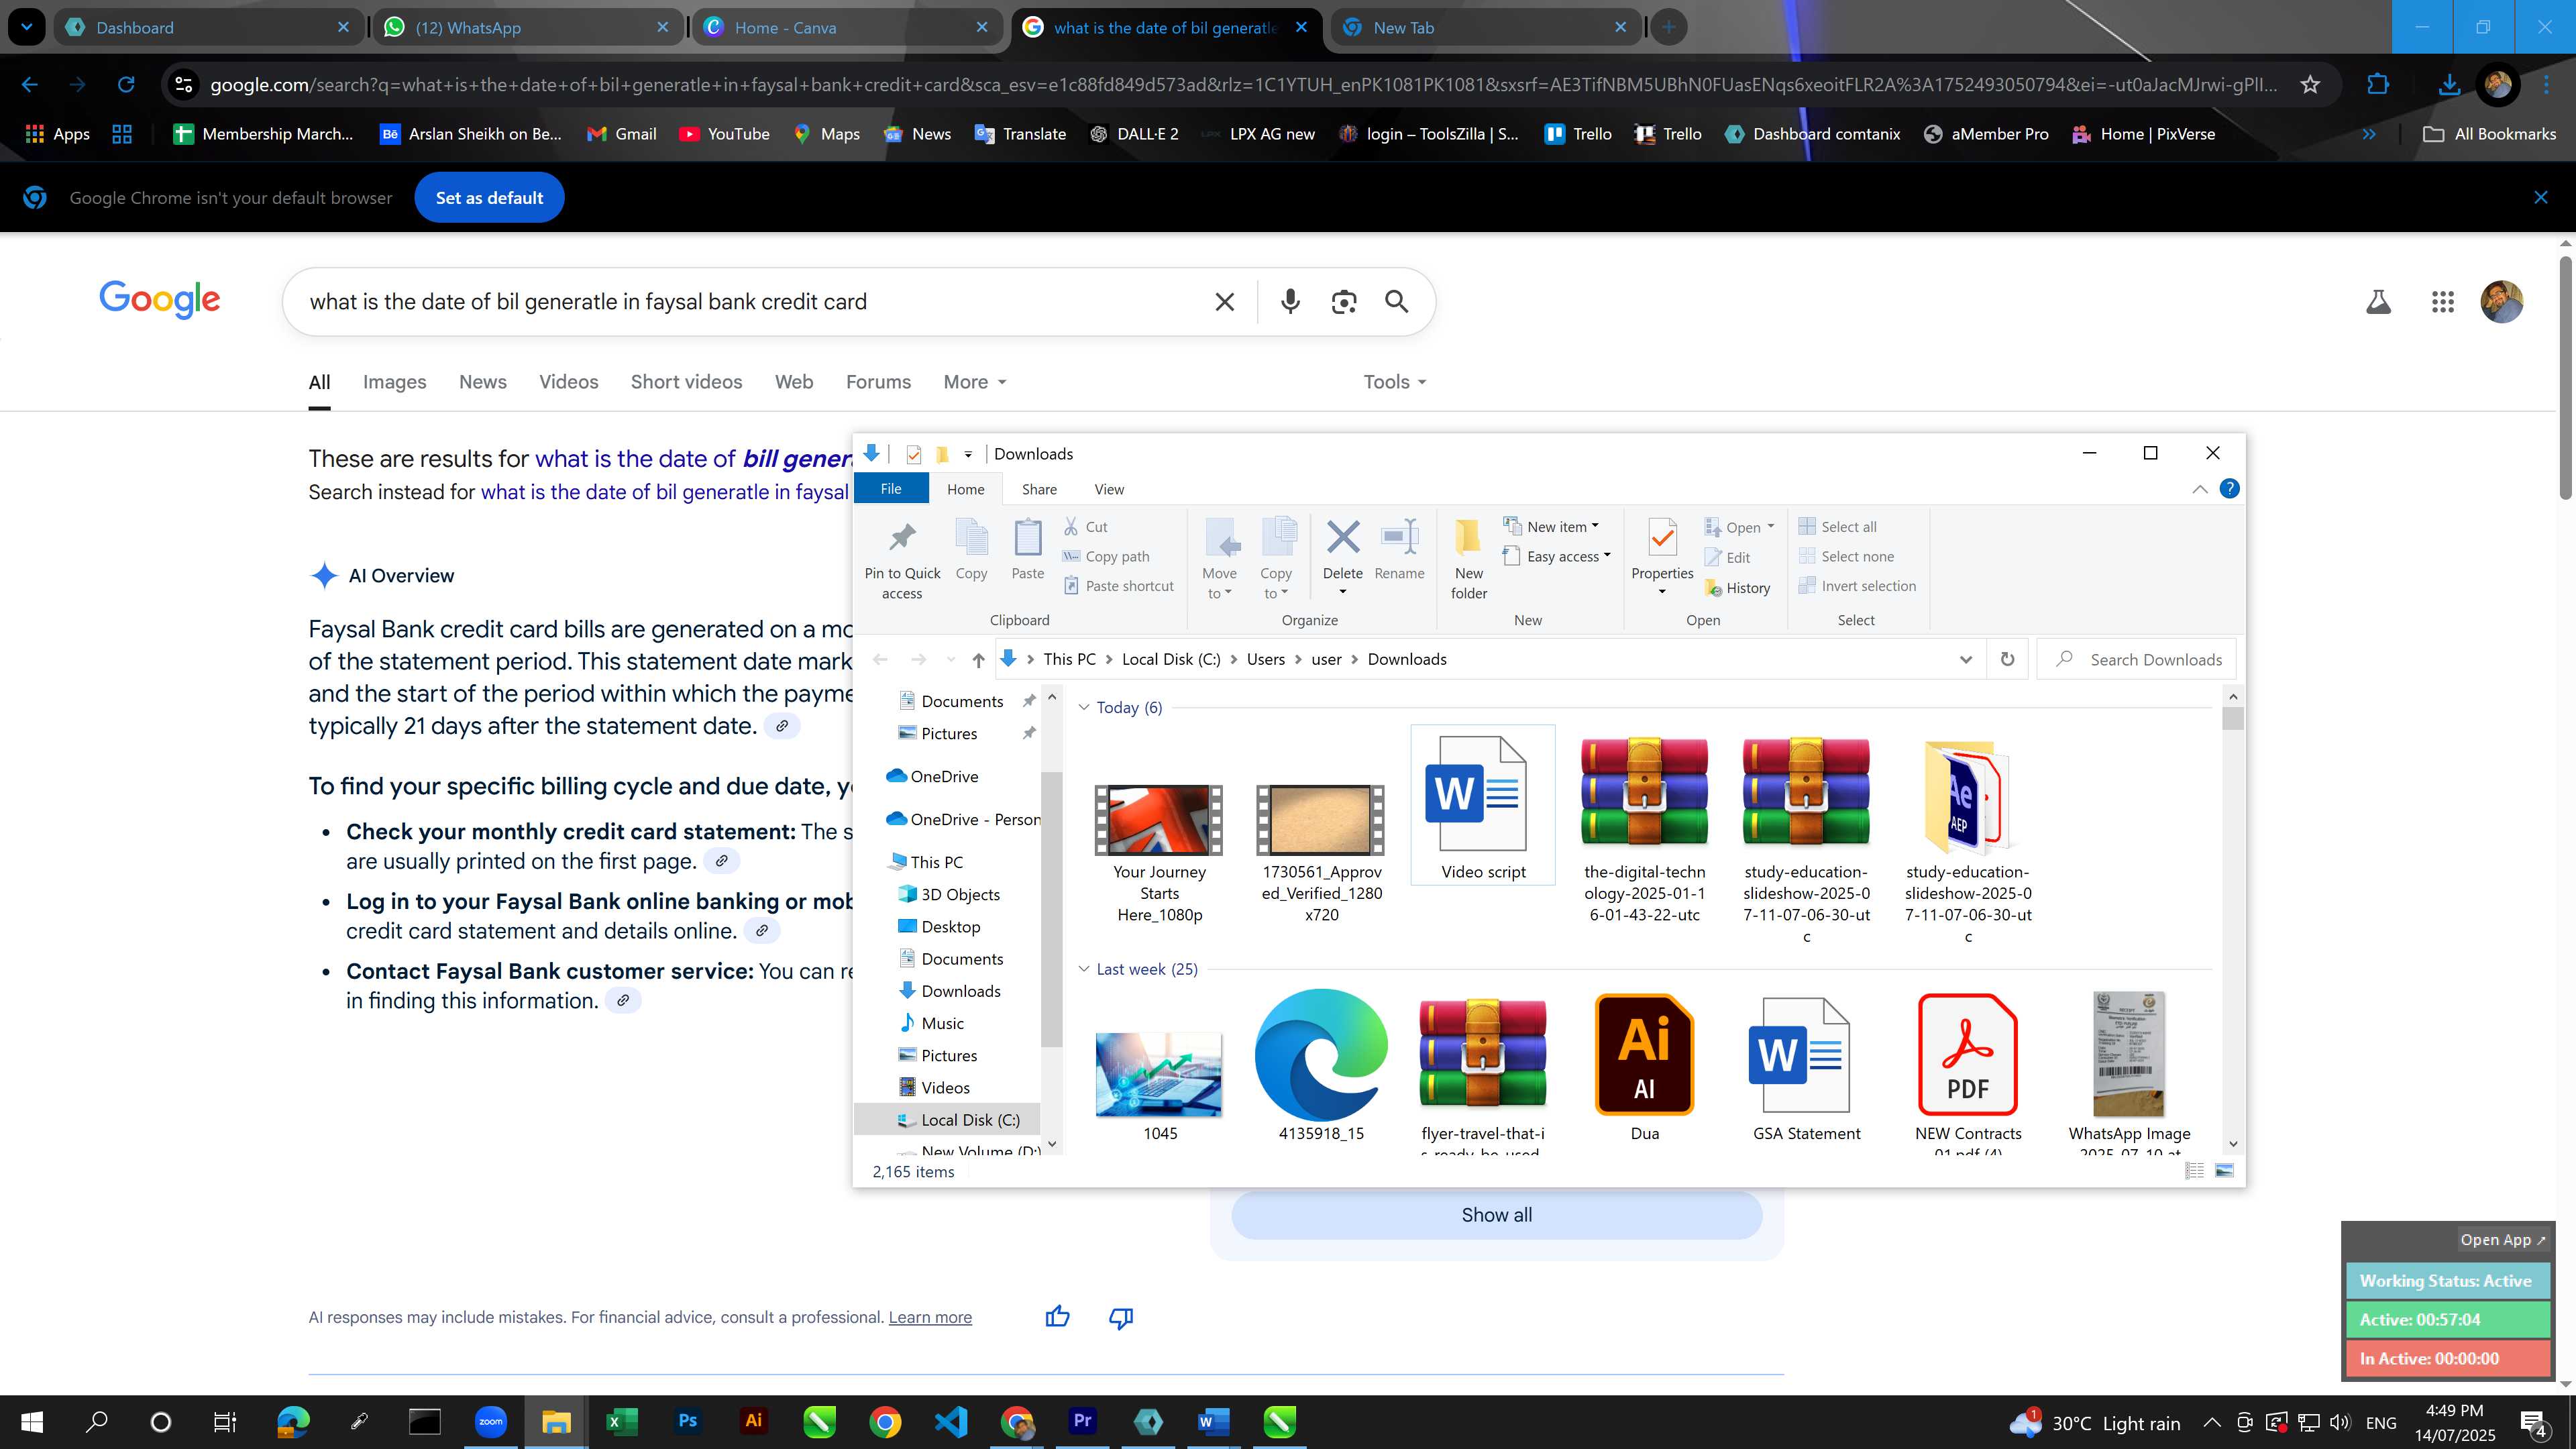Image resolution: width=2576 pixels, height=1449 pixels.
Task: Click Invert selection in the ribbon
Action: (1858, 586)
